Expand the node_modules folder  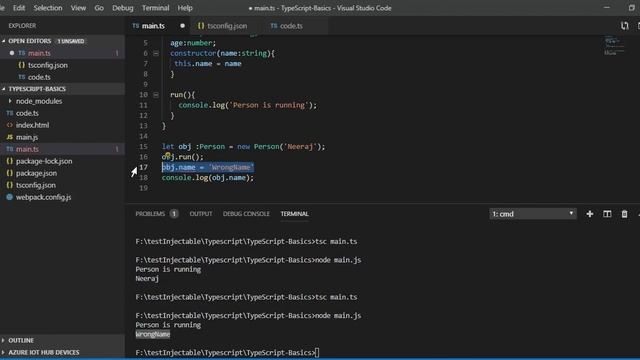tap(39, 101)
